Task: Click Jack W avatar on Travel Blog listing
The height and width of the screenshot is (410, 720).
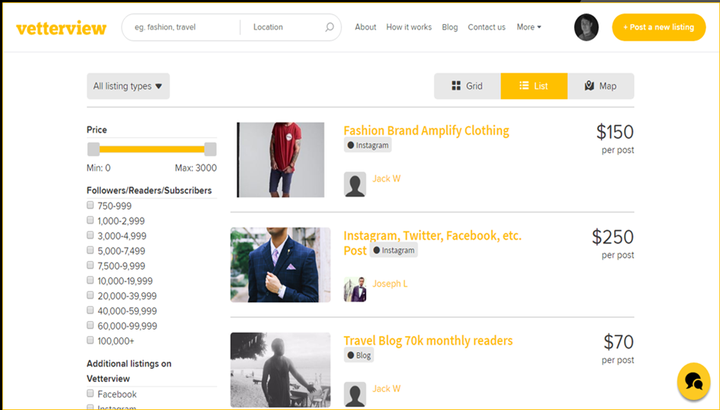Action: (x=355, y=394)
